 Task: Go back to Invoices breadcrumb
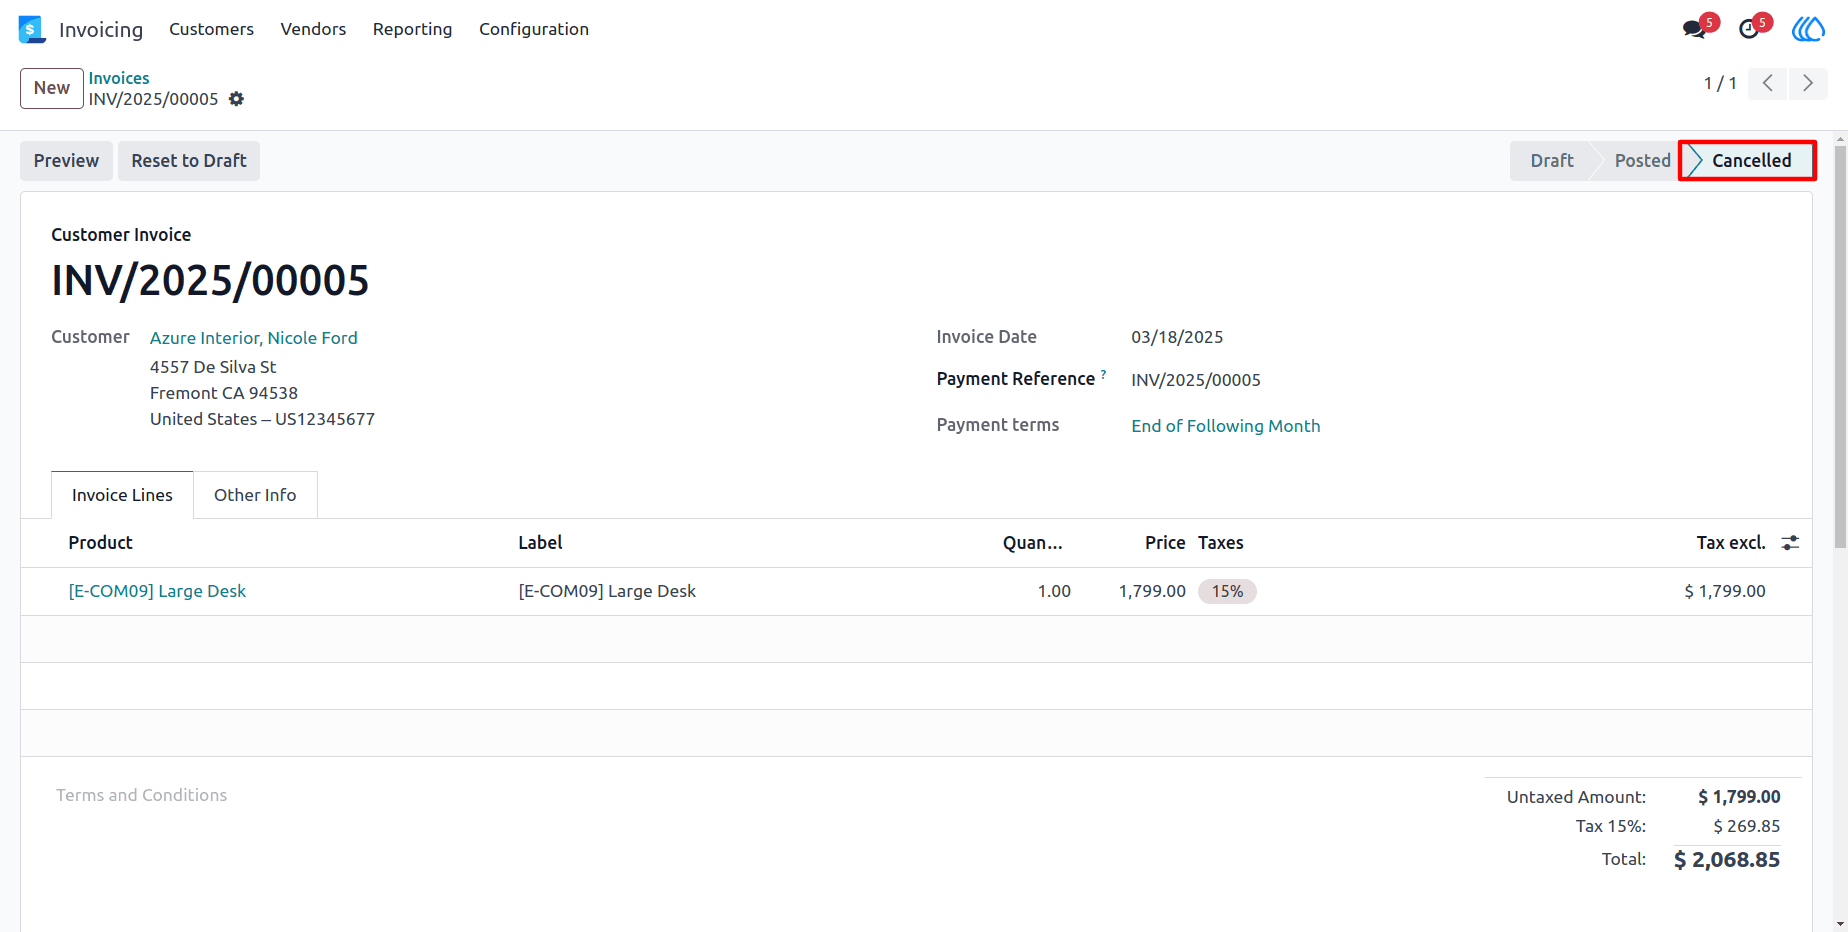[119, 78]
